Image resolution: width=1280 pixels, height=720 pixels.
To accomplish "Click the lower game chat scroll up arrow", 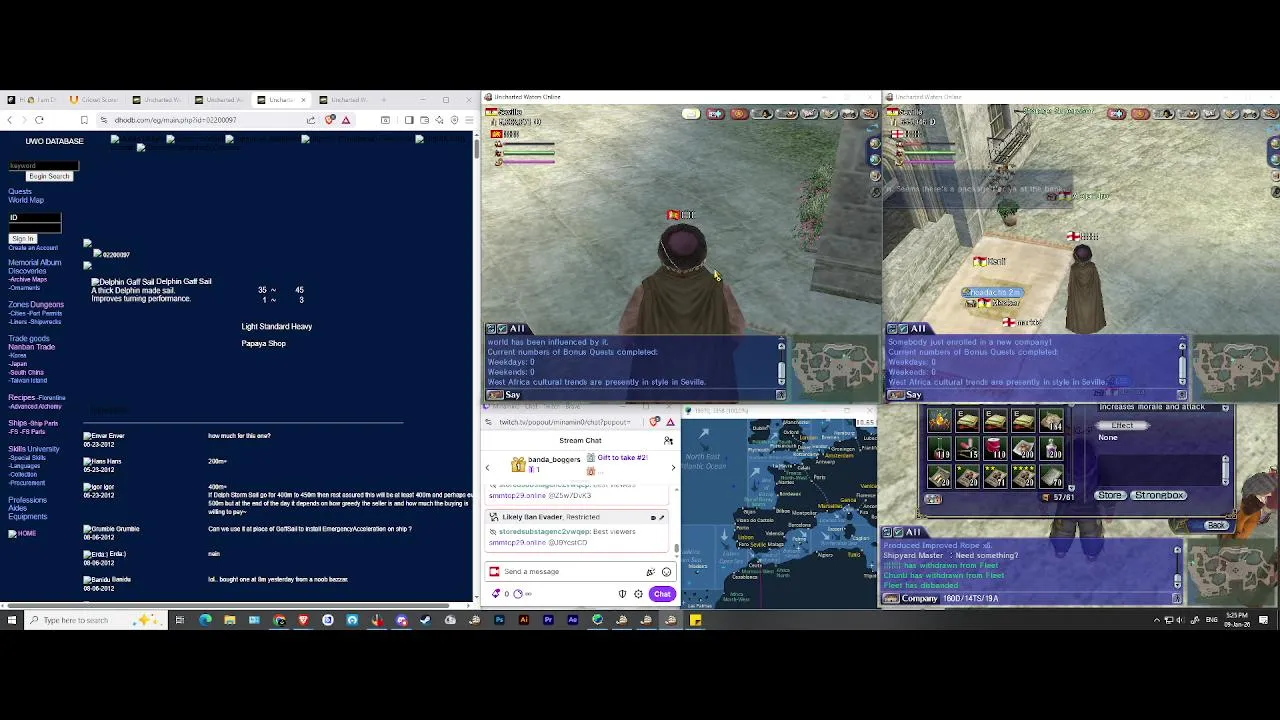I will coord(1177,551).
